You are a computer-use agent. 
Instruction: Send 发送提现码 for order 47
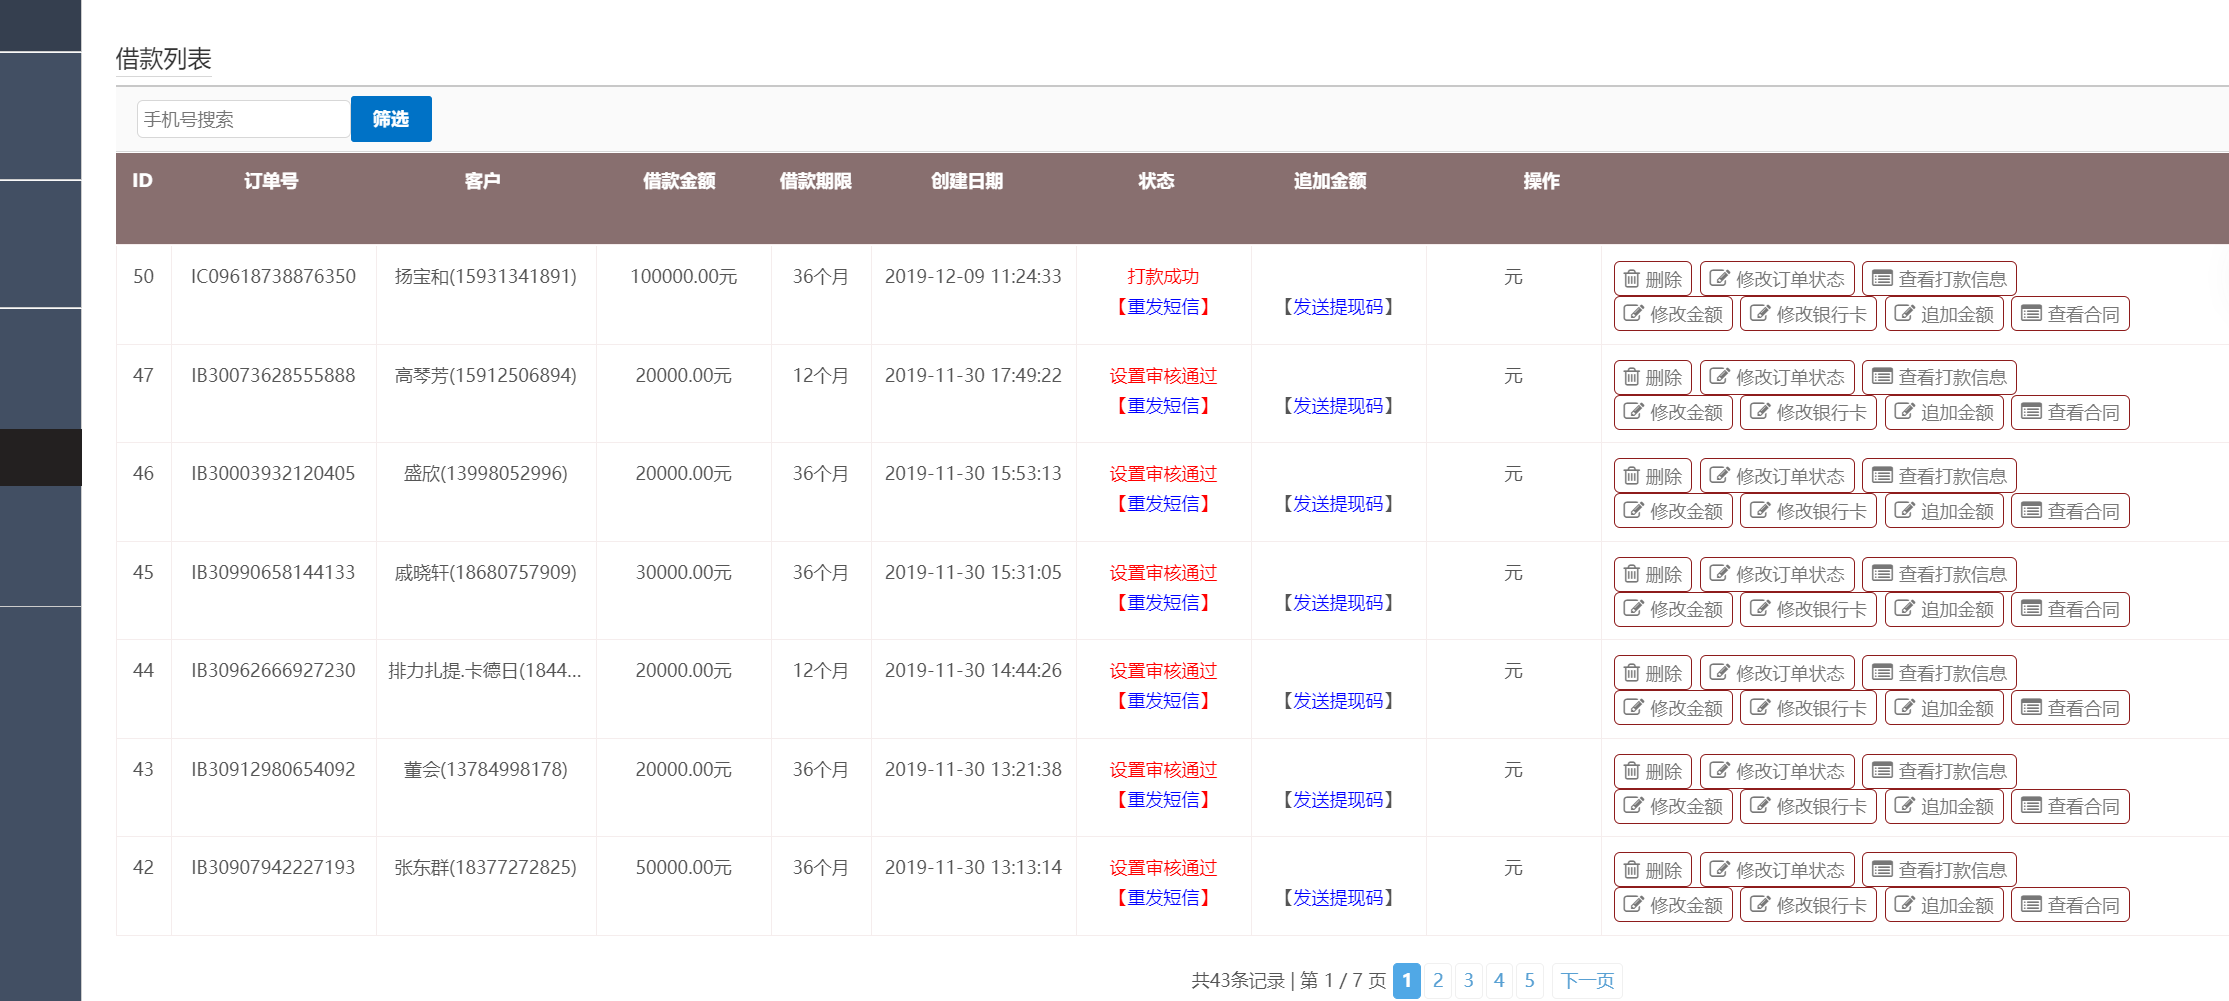tap(1338, 406)
